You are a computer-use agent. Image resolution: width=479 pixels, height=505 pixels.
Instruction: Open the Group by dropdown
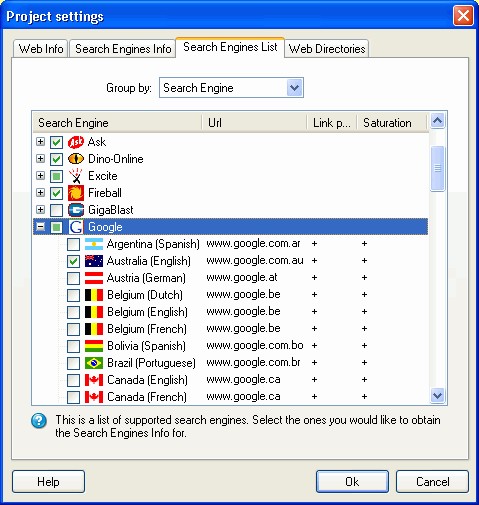coord(295,88)
